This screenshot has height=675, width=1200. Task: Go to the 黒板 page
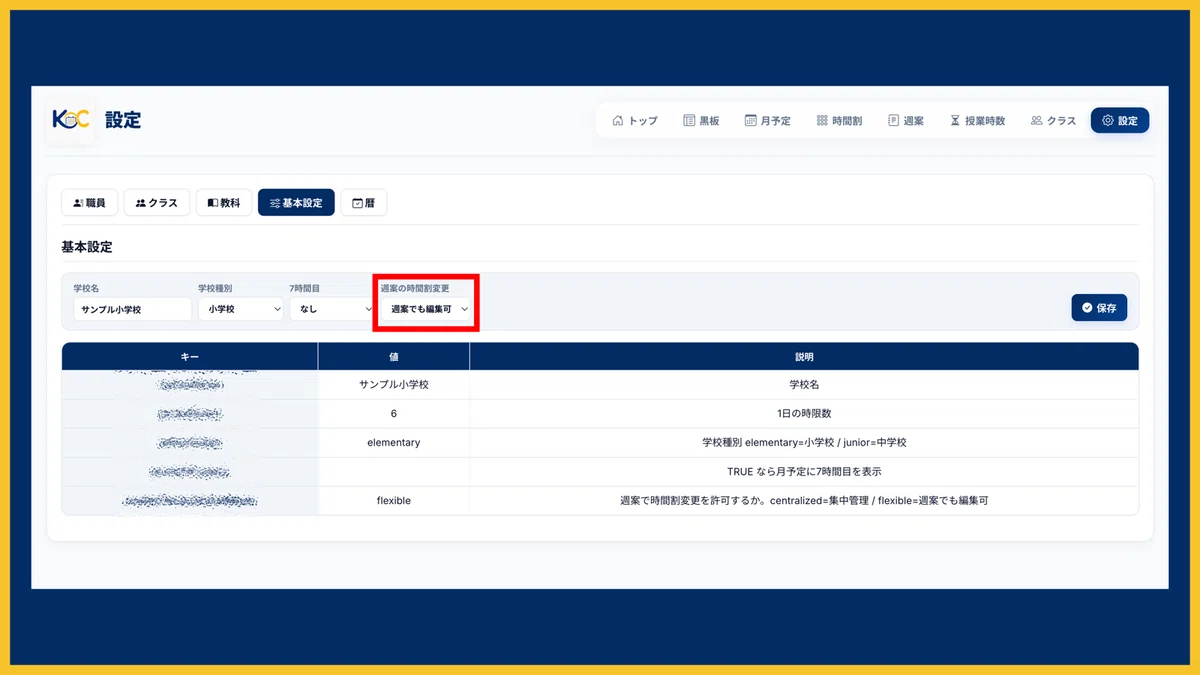701,121
